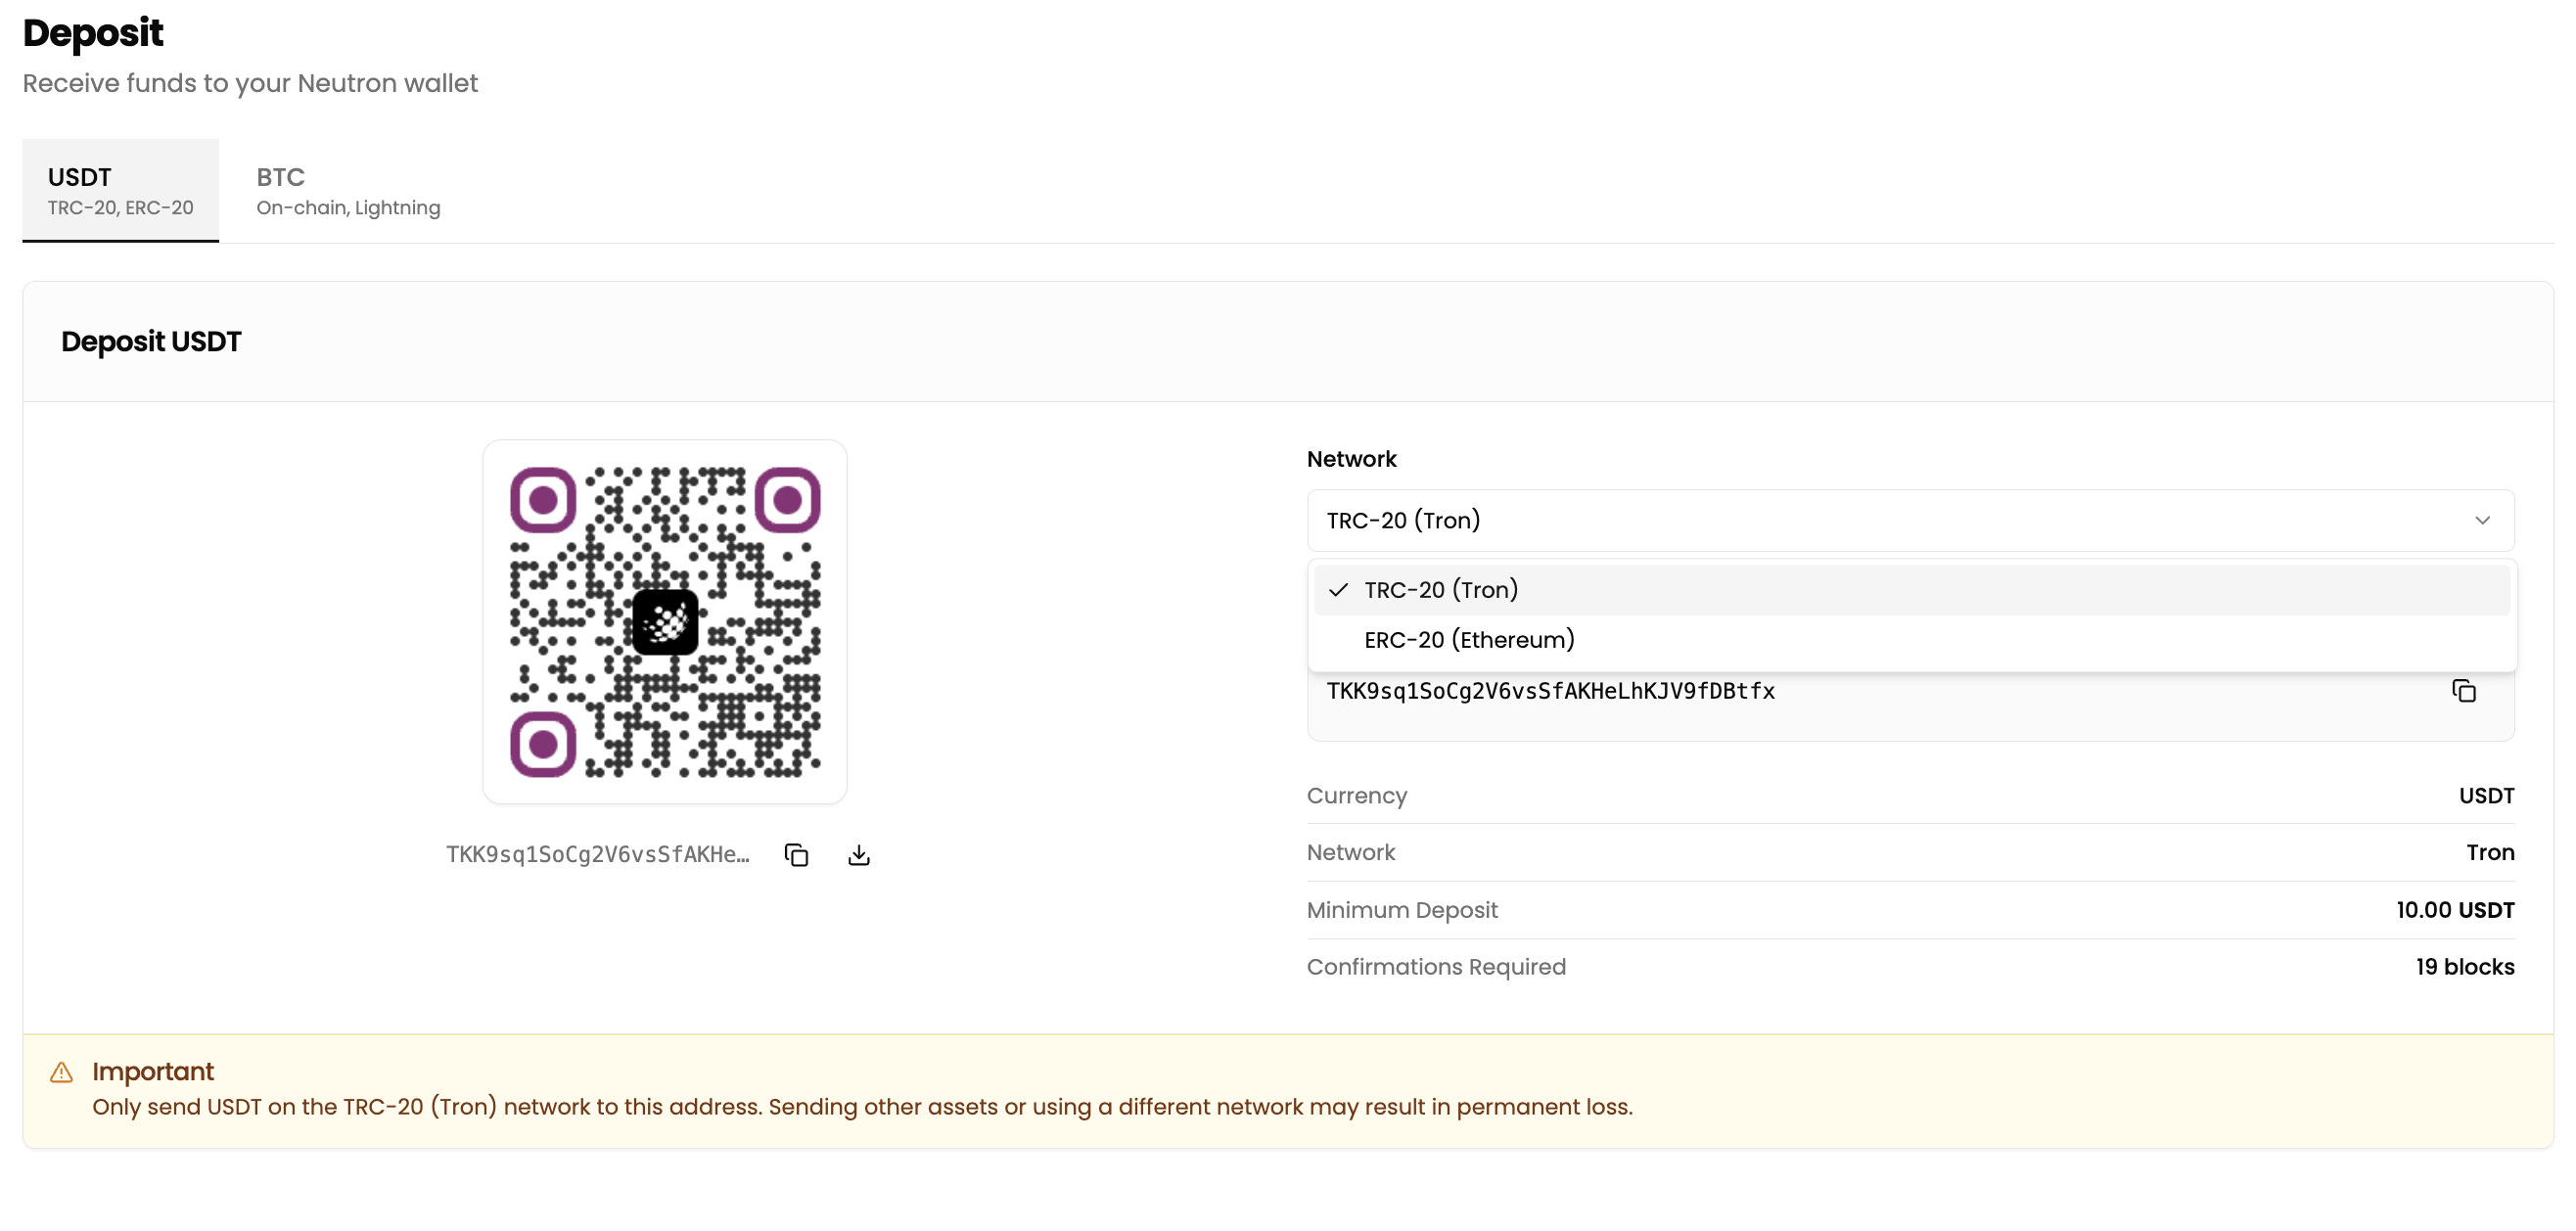
Task: Switch to the BTC tab
Action: (347, 191)
